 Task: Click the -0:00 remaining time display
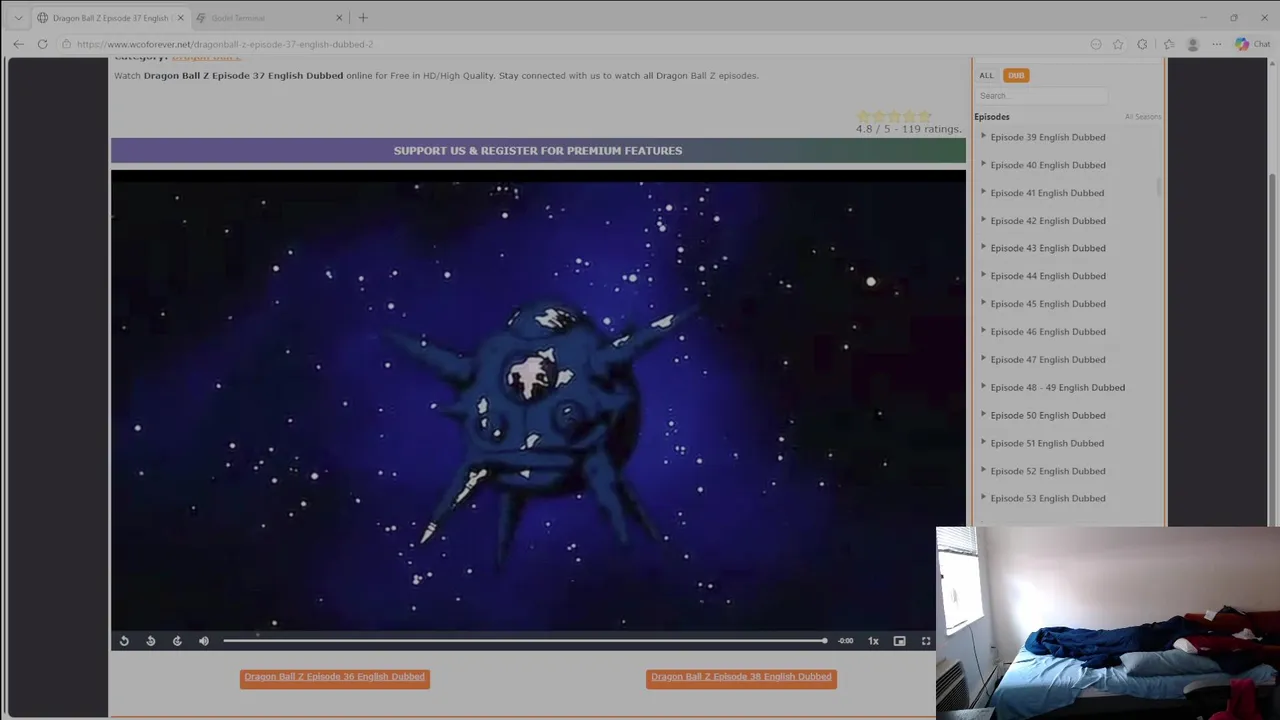tap(846, 641)
